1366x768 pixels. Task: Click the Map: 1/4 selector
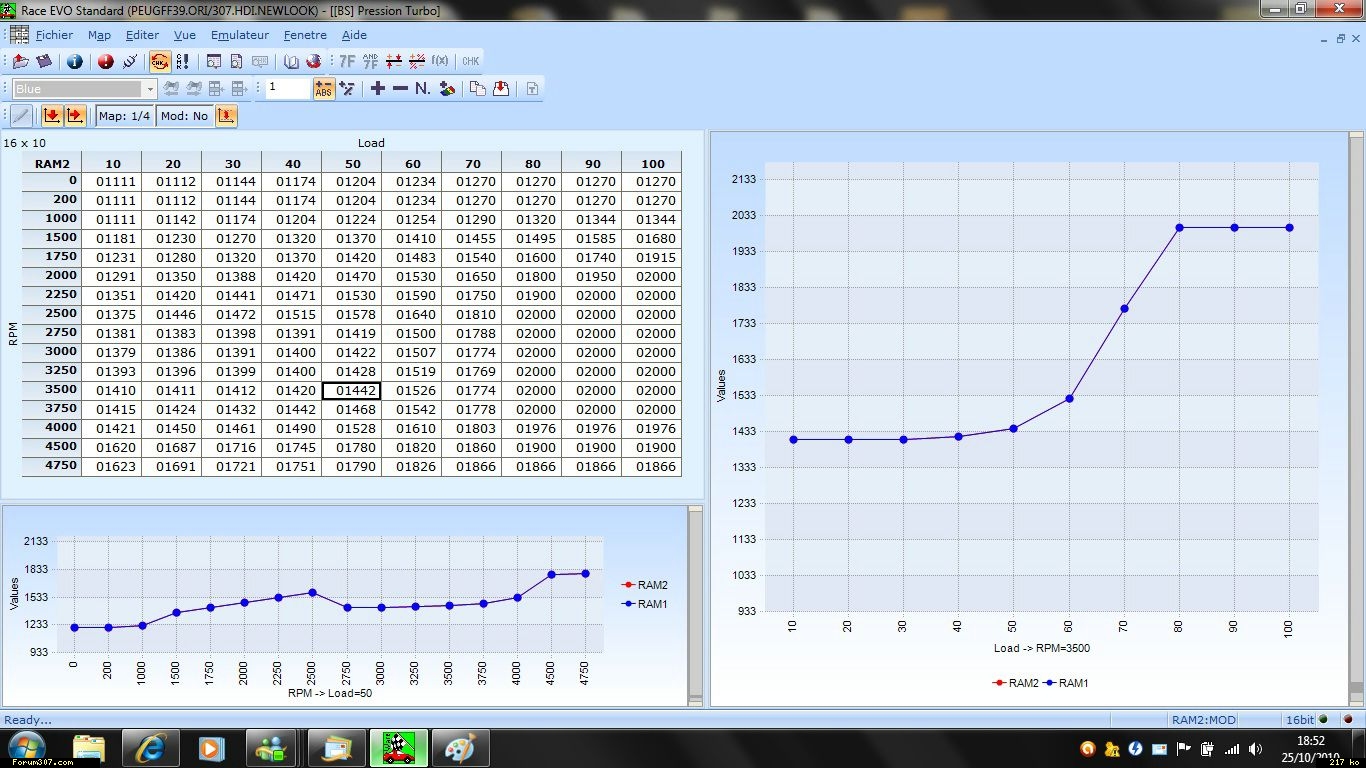pyautogui.click(x=125, y=116)
